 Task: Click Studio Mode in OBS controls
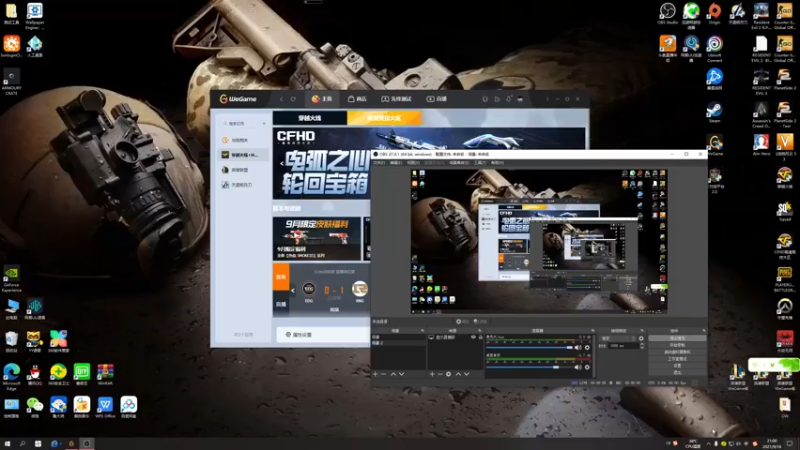[x=677, y=359]
